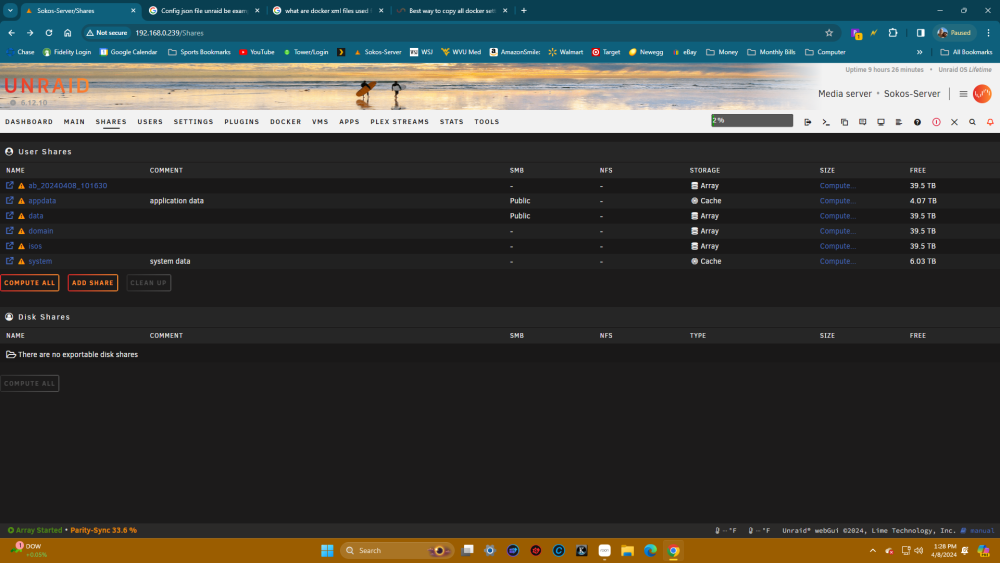Click the Unraid Connect orange avatar icon
The height and width of the screenshot is (563, 1000).
(982, 94)
